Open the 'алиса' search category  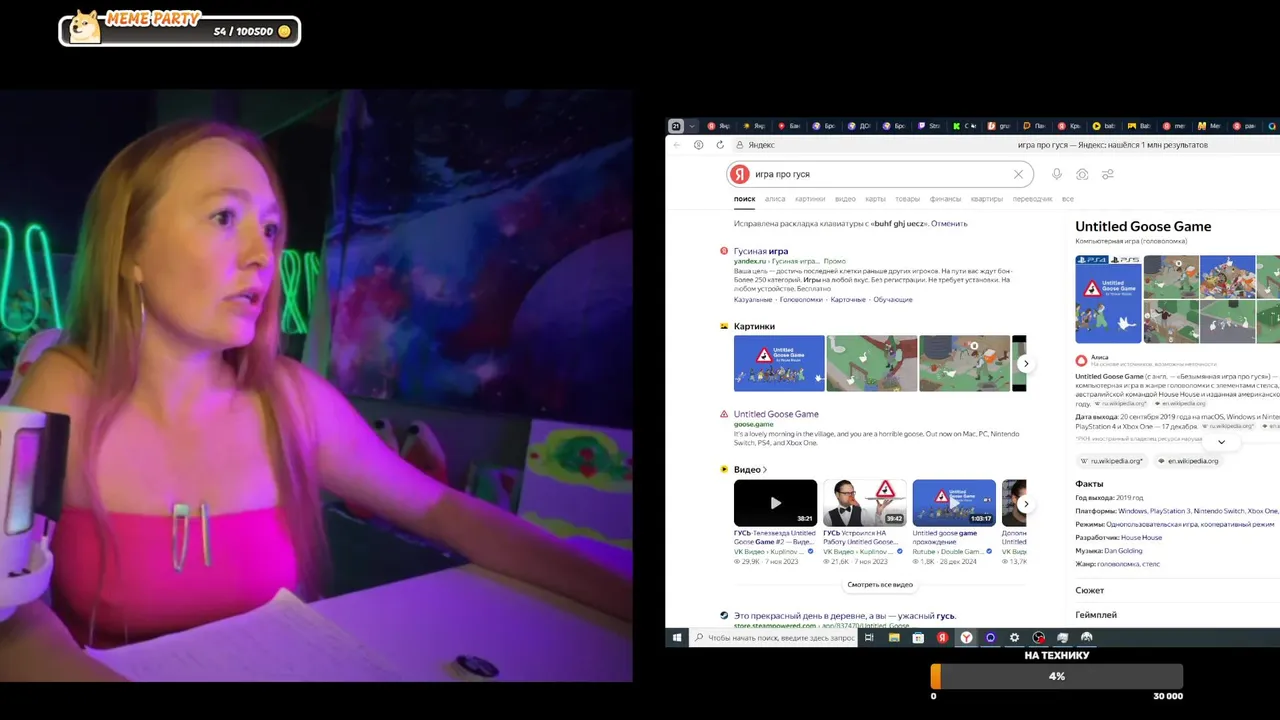[x=775, y=199]
